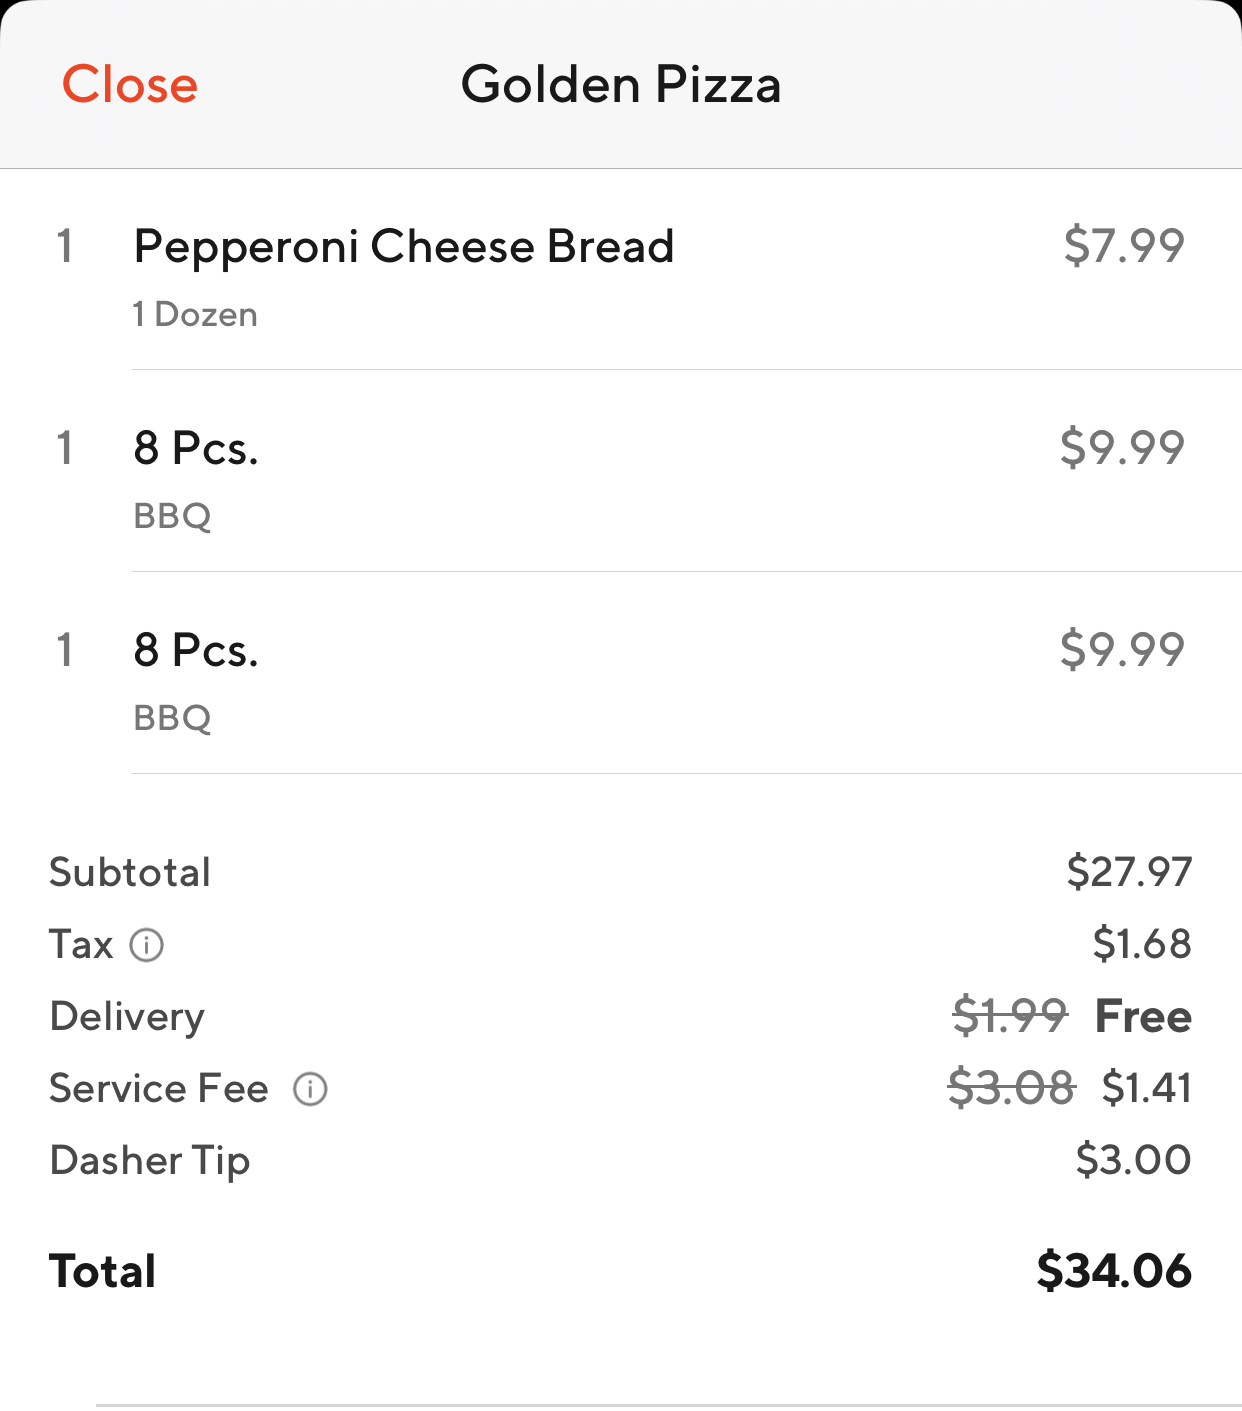
Task: Click the $1.41 service fee amount
Action: [x=1146, y=1088]
